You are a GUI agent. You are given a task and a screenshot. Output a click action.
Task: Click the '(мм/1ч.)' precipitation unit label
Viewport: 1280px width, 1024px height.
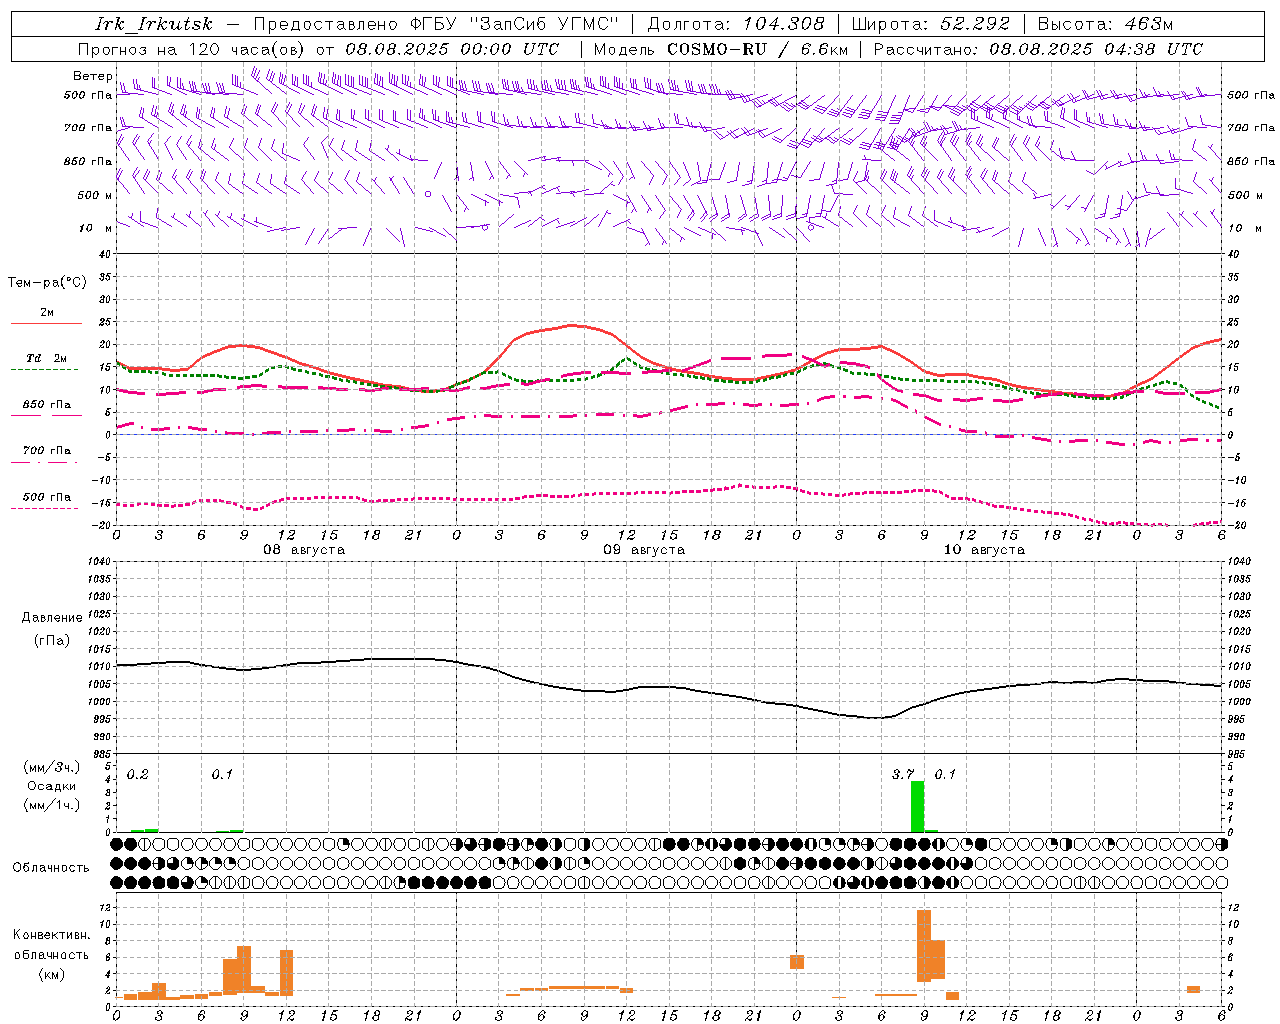[x=52, y=805]
